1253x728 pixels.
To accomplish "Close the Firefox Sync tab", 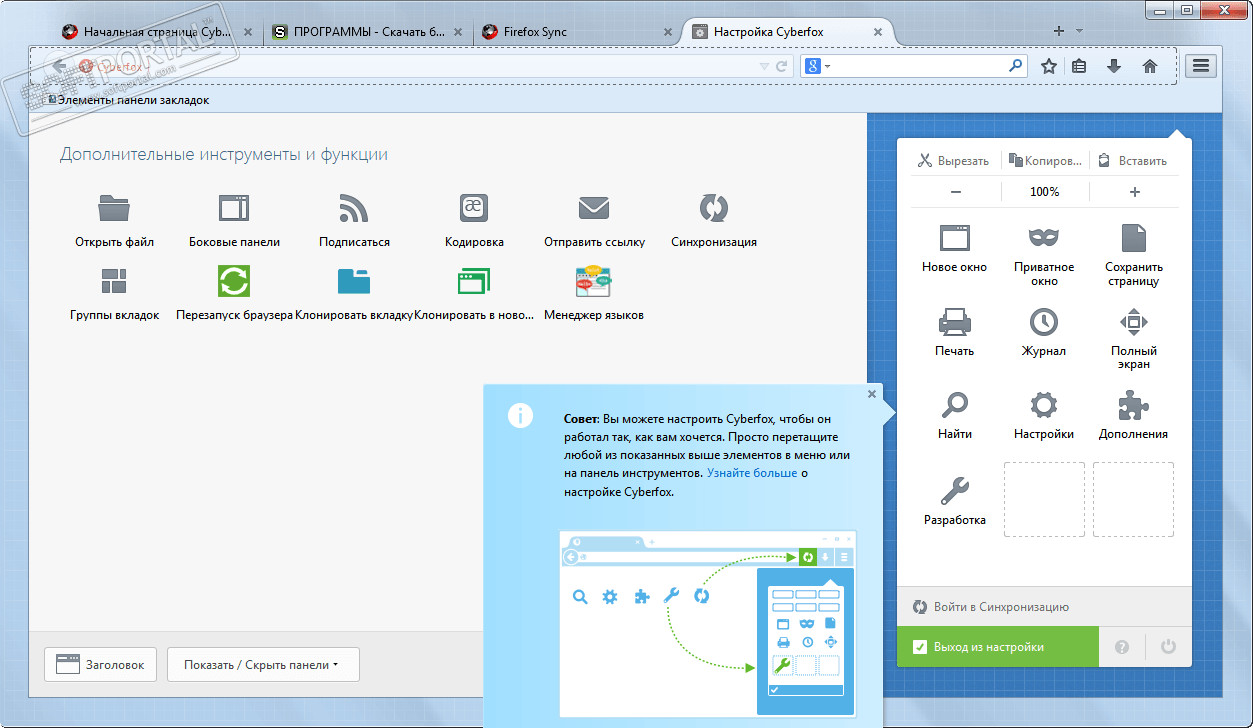I will [666, 31].
